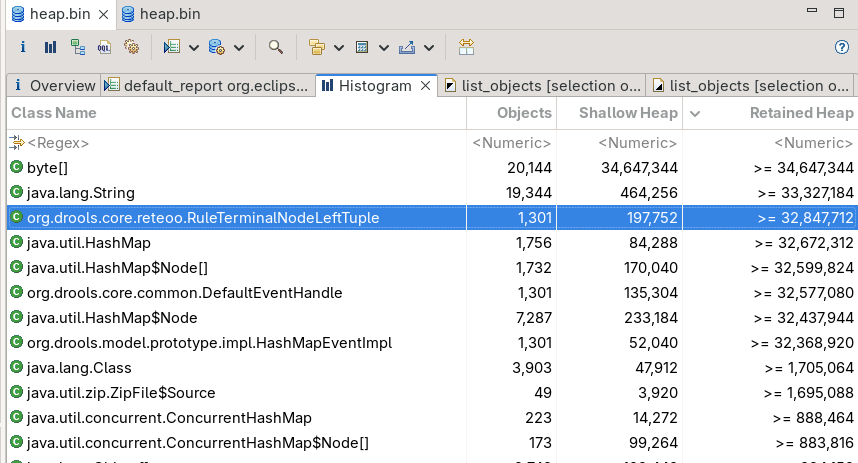858x463 pixels.
Task: Open the histogram toolbar icon
Action: click(x=50, y=47)
